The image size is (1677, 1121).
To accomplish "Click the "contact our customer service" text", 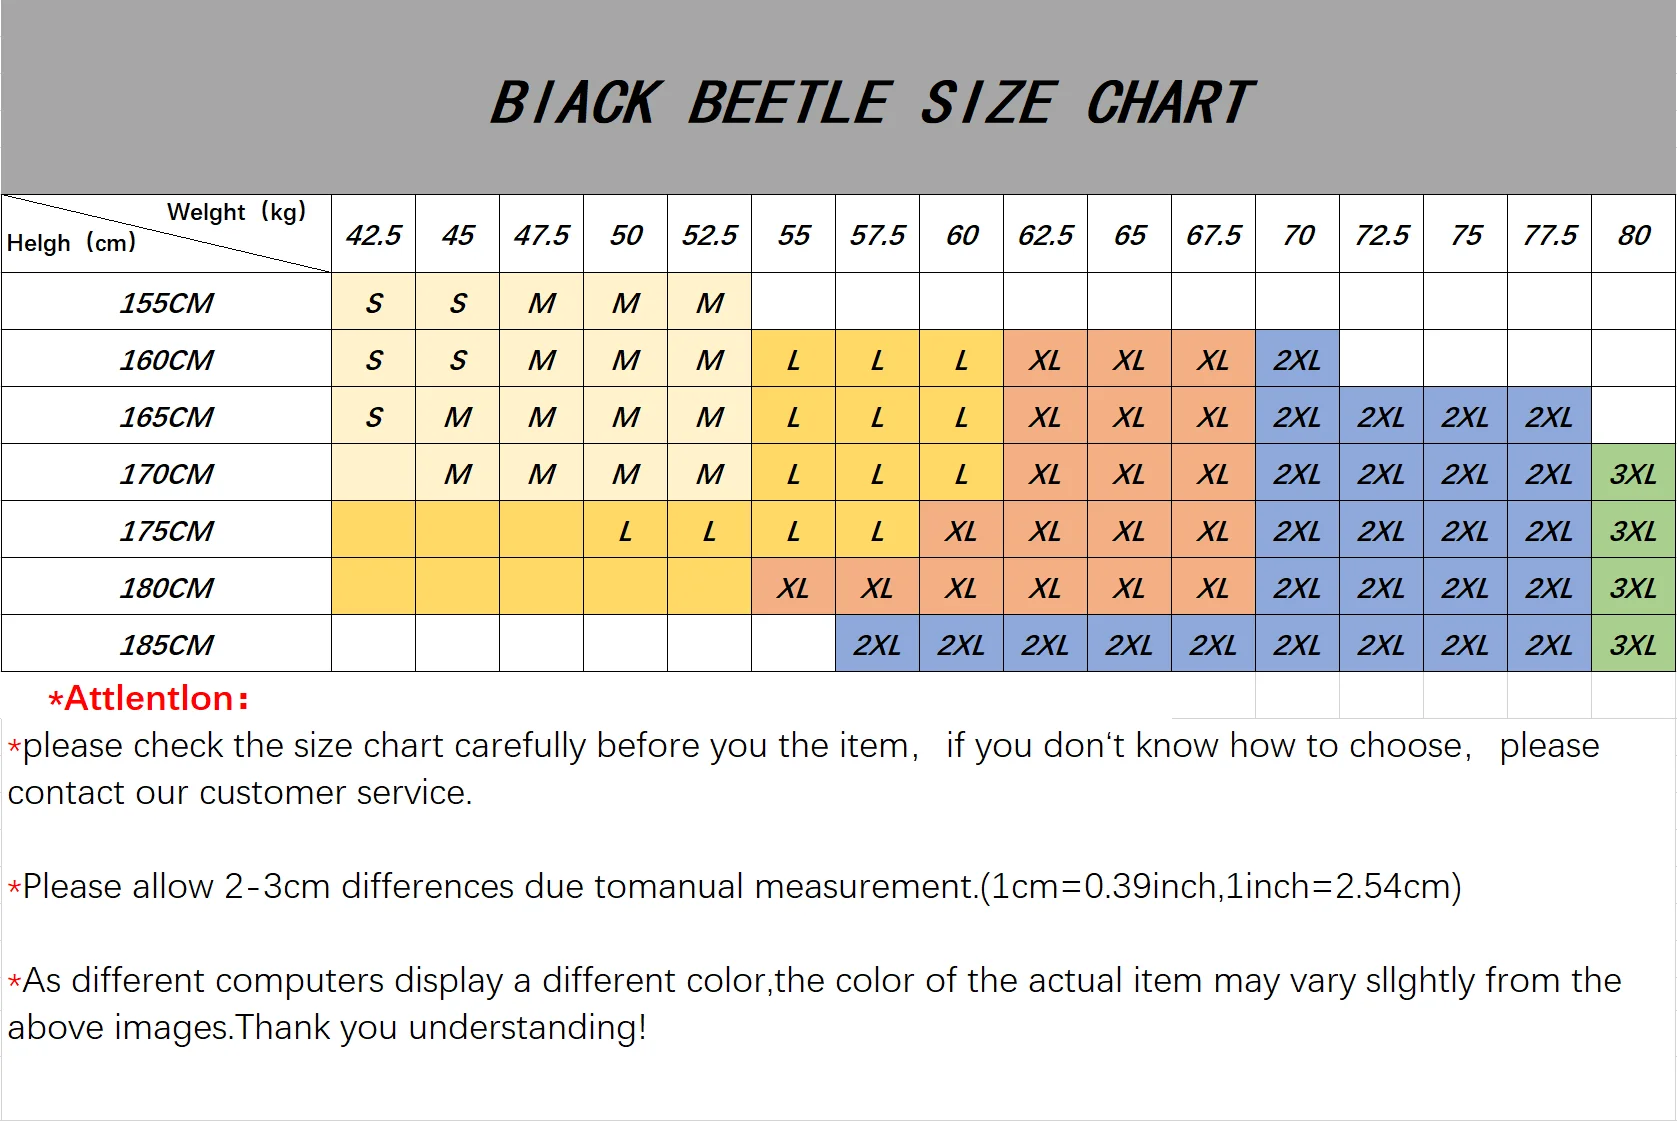I will pos(240,793).
